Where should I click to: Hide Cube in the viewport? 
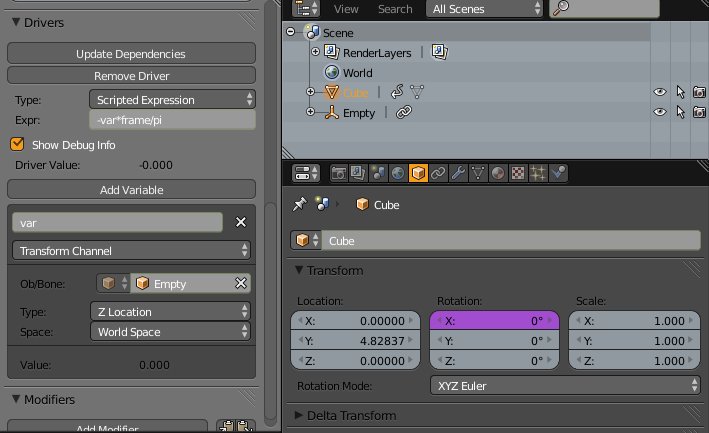pyautogui.click(x=660, y=92)
